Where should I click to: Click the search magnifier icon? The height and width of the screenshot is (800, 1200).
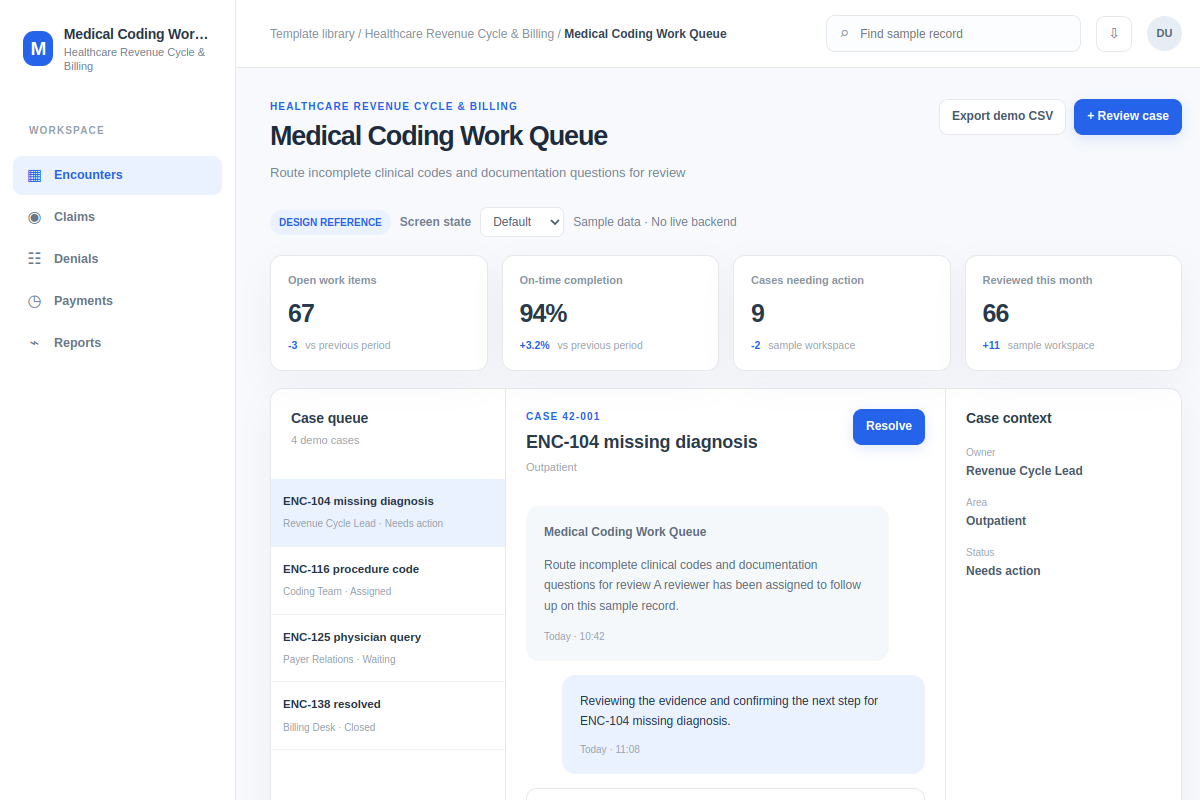[845, 34]
